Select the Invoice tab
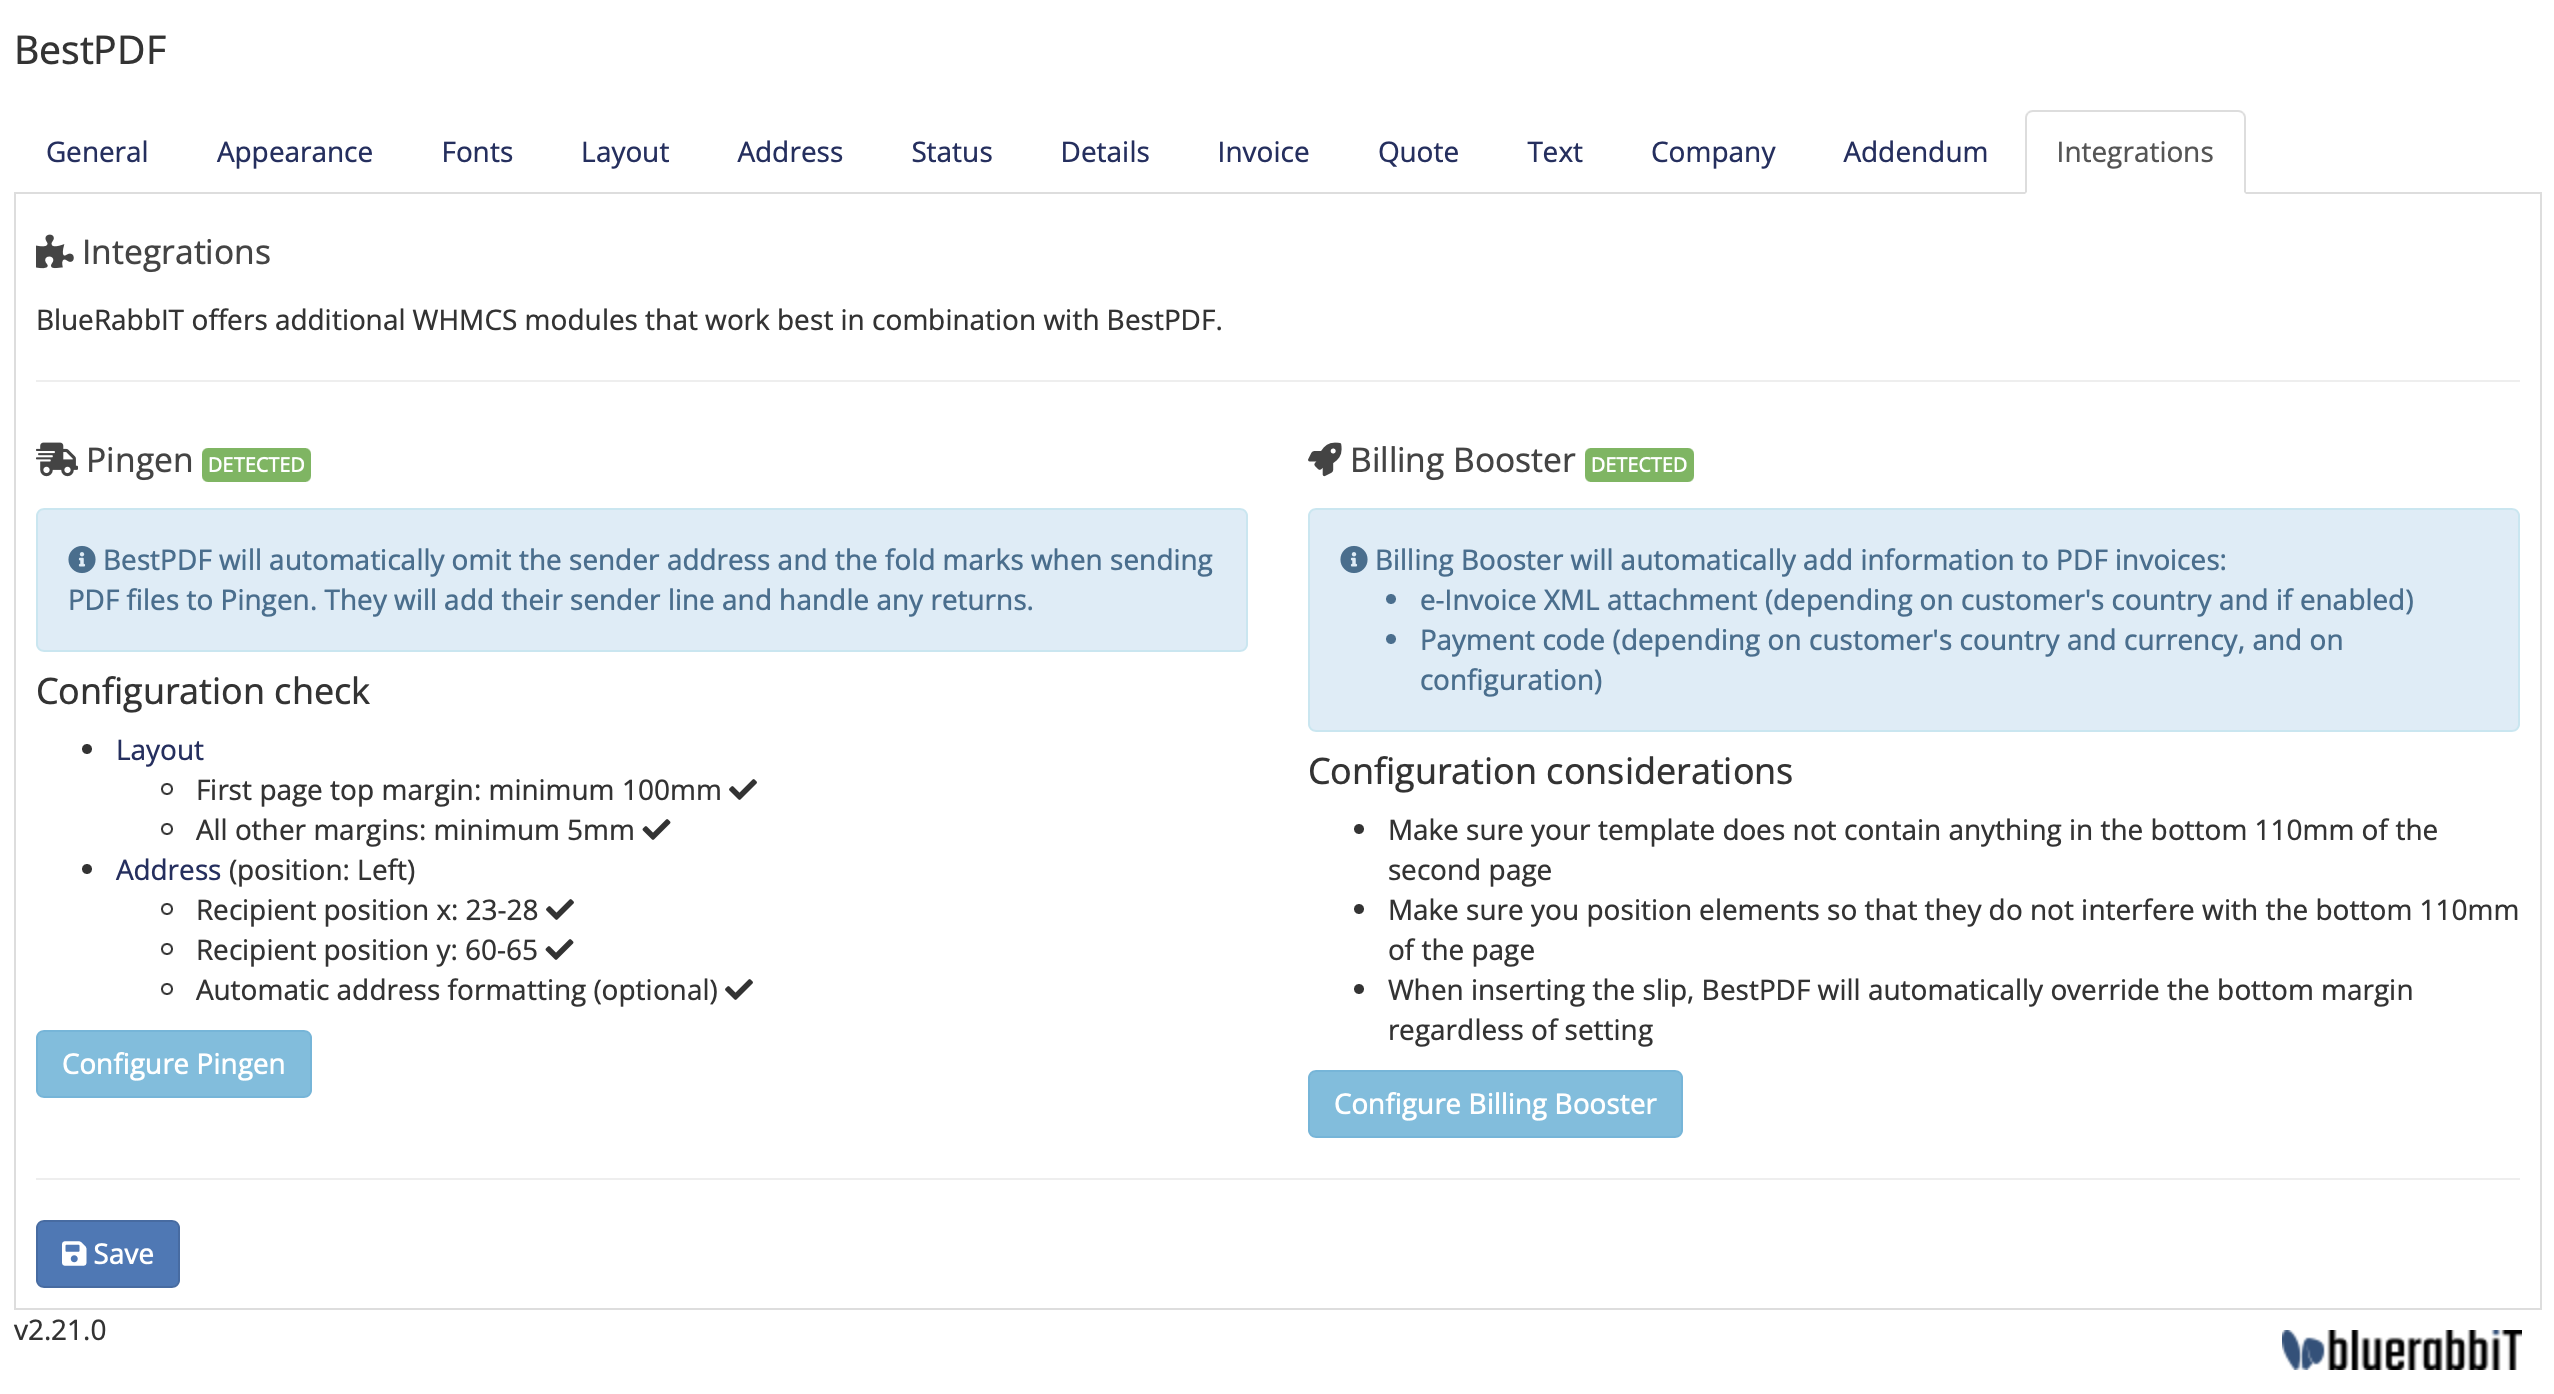Screen dimensions: 2554x1394 tap(1263, 152)
